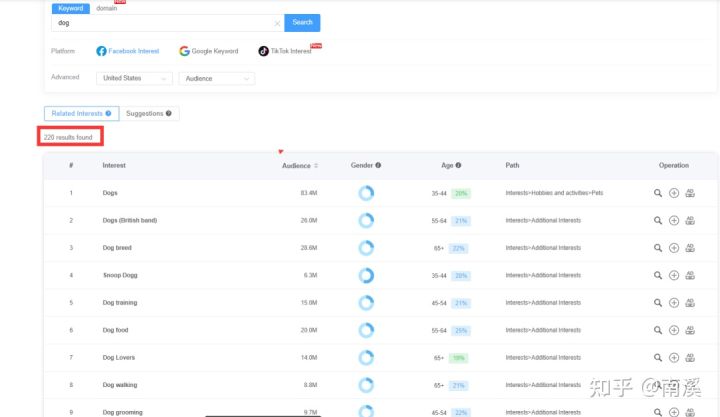
Task: Click search magnifier for Dog food
Action: pos(658,330)
